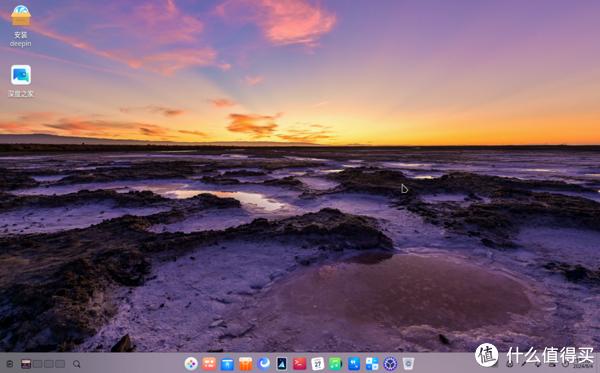600x373 pixels.
Task: Launch the green music player icon
Action: coord(336,363)
